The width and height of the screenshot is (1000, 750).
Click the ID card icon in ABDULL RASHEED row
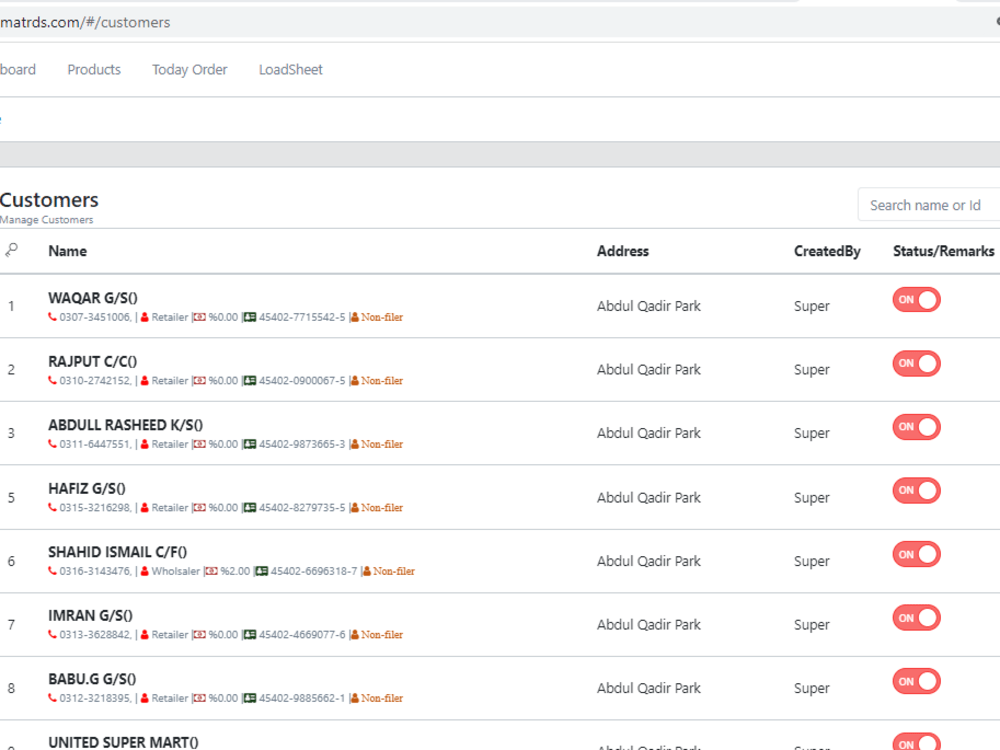(x=250, y=445)
